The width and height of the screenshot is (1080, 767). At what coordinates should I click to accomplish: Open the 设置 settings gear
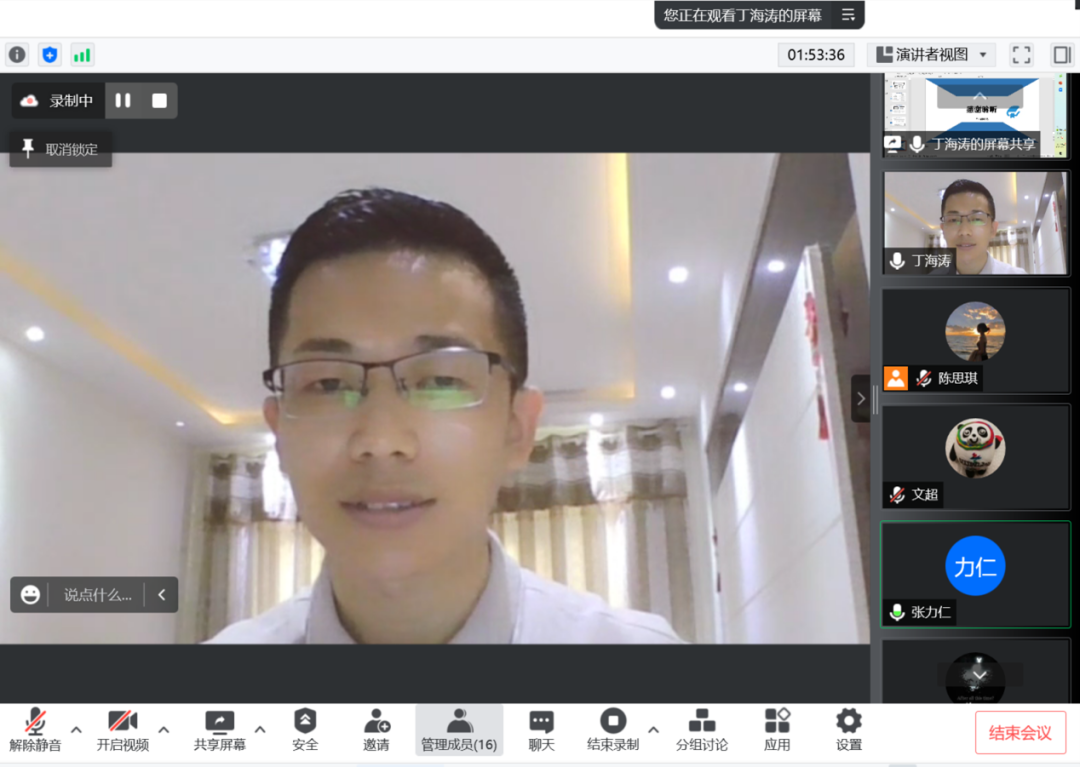(x=848, y=730)
